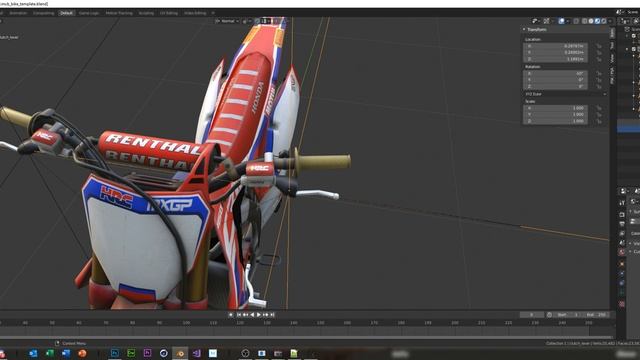
Task: Click the Location Y value field
Action: pyautogui.click(x=556, y=53)
